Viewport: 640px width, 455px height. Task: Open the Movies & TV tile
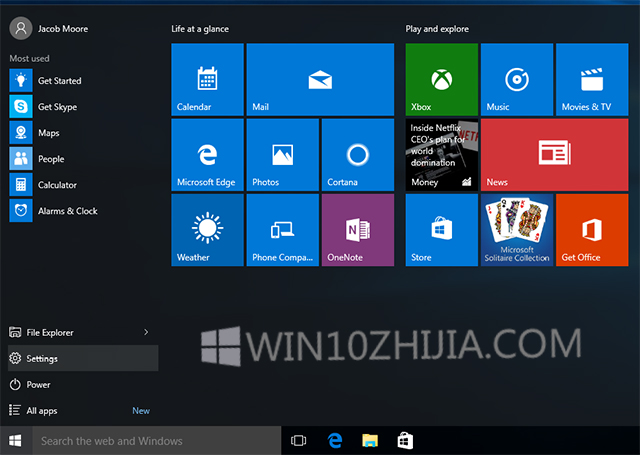[x=592, y=80]
